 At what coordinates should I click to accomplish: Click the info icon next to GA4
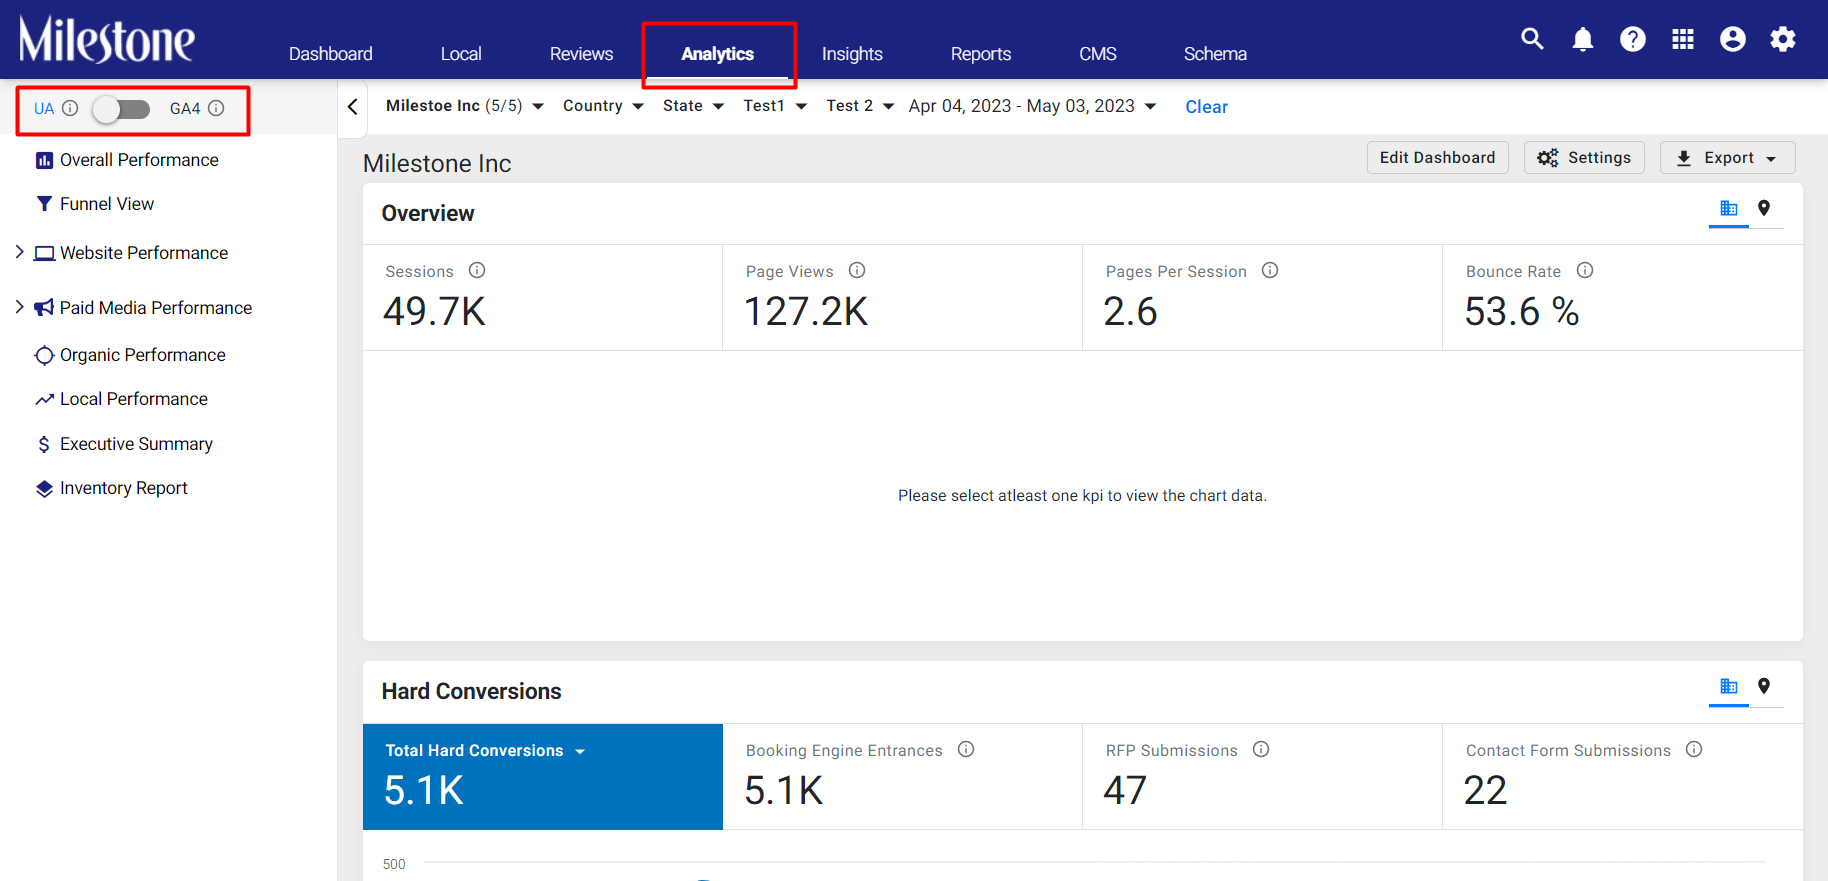[x=216, y=108]
